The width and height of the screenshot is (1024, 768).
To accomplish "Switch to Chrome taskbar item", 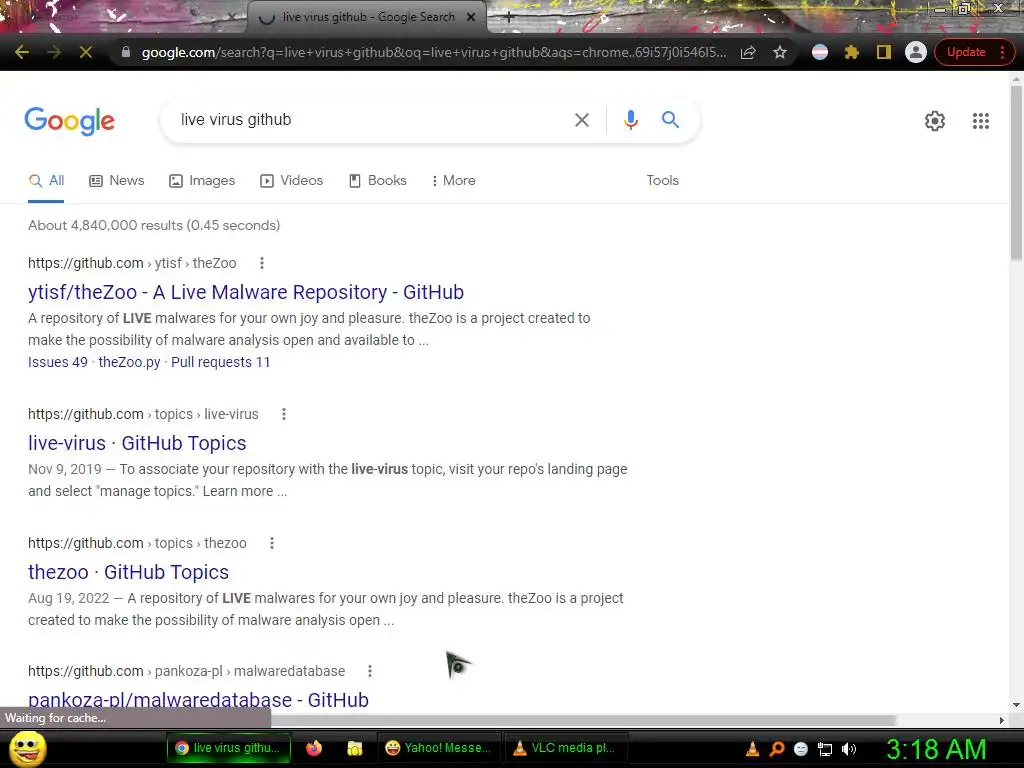I will 229,748.
